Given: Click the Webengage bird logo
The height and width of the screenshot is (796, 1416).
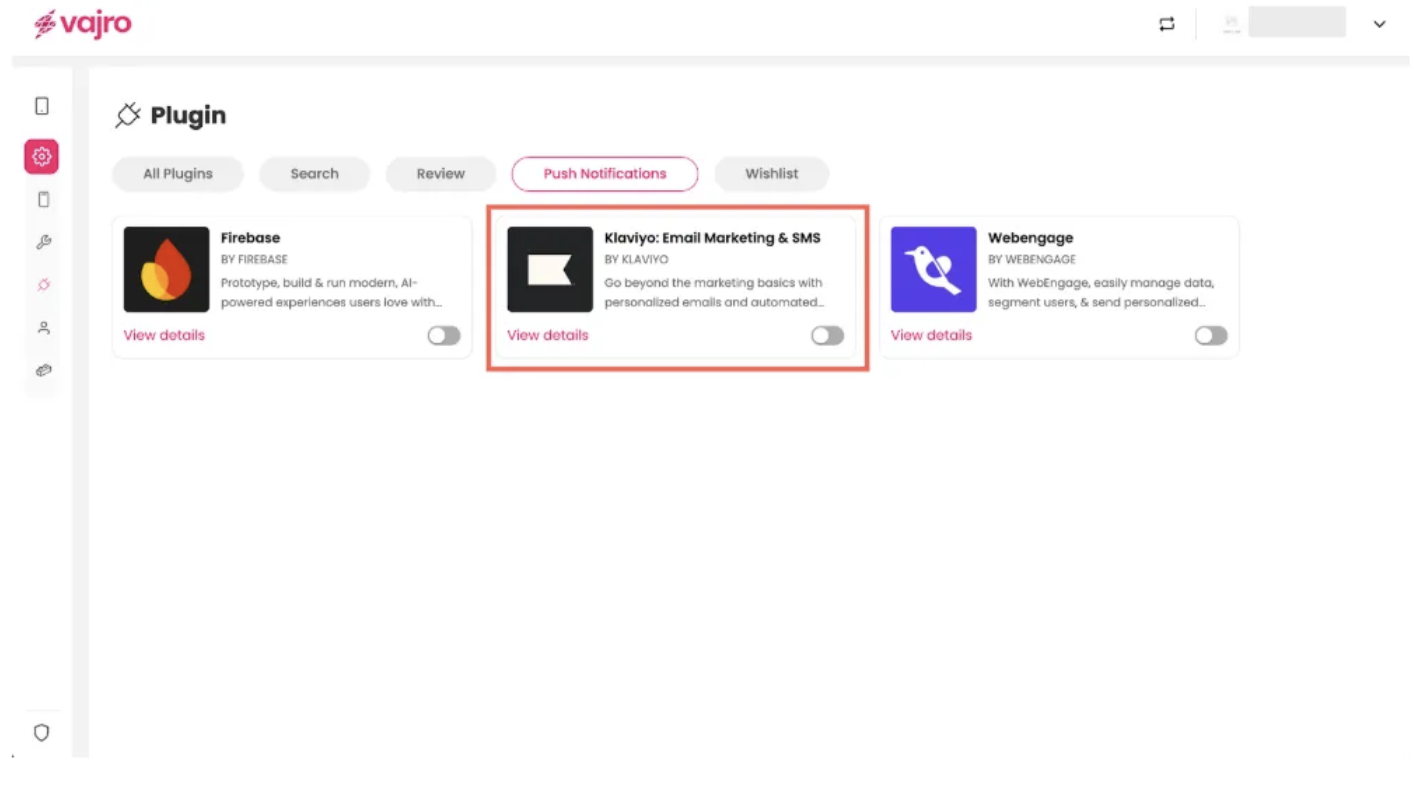Looking at the screenshot, I should 934,269.
